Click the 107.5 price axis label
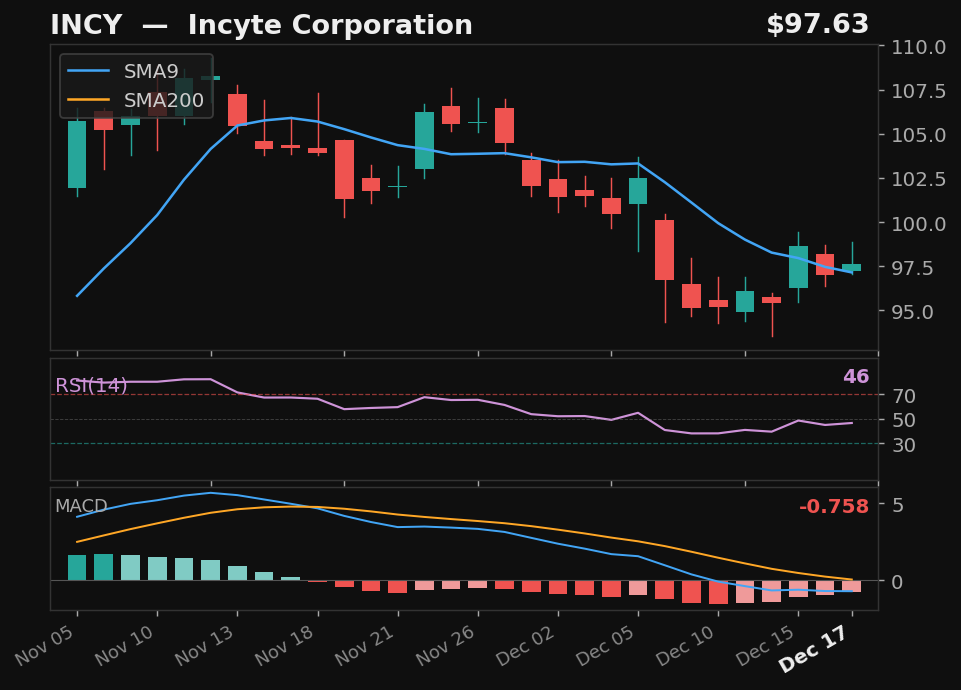The height and width of the screenshot is (690, 961). [x=918, y=91]
